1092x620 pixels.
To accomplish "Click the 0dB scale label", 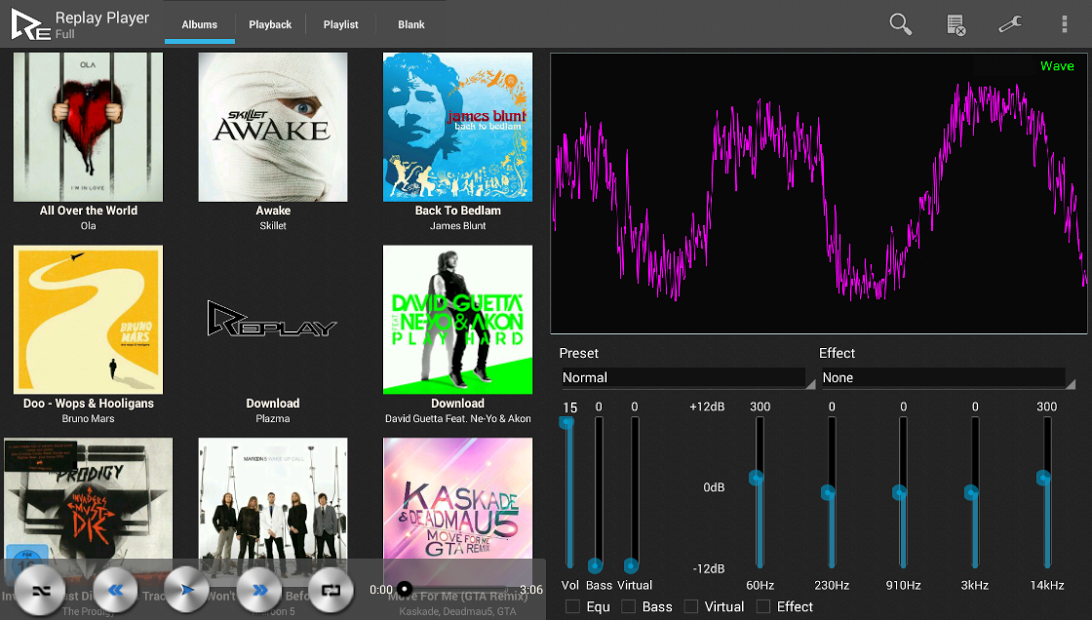I will (x=714, y=488).
